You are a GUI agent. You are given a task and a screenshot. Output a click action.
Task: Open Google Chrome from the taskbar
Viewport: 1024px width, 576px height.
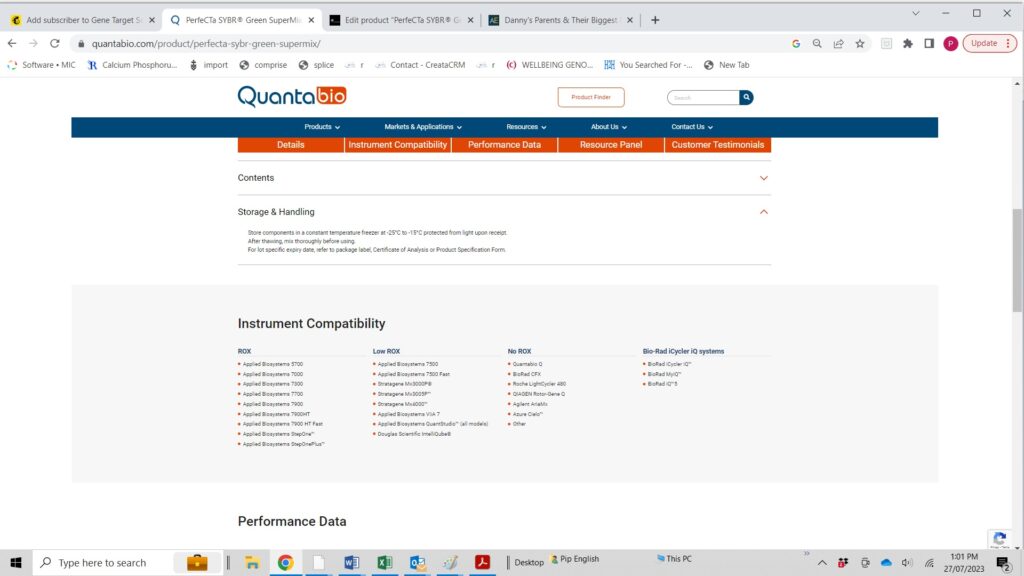(285, 562)
